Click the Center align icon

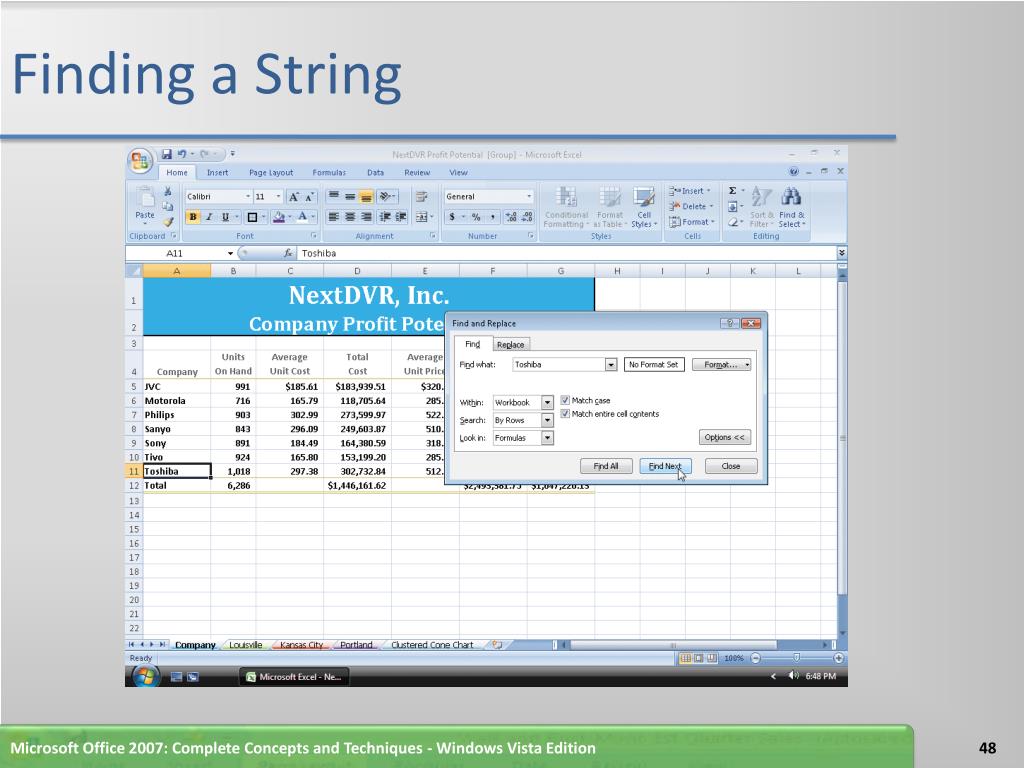pos(350,217)
